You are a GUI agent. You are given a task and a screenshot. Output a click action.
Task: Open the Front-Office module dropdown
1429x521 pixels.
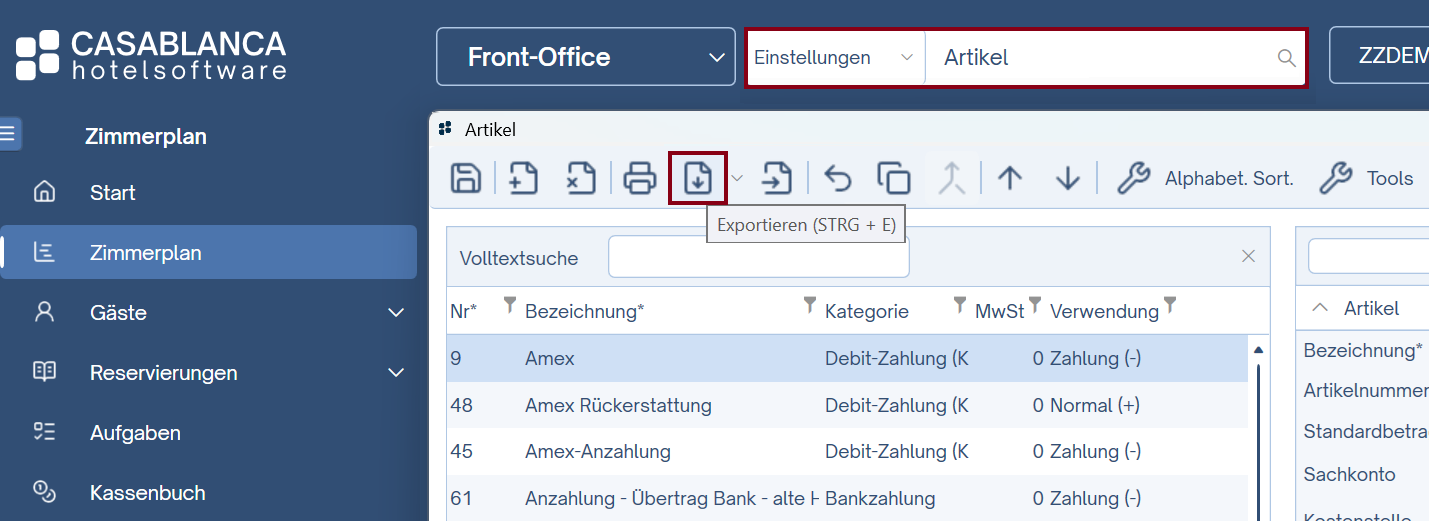[585, 57]
